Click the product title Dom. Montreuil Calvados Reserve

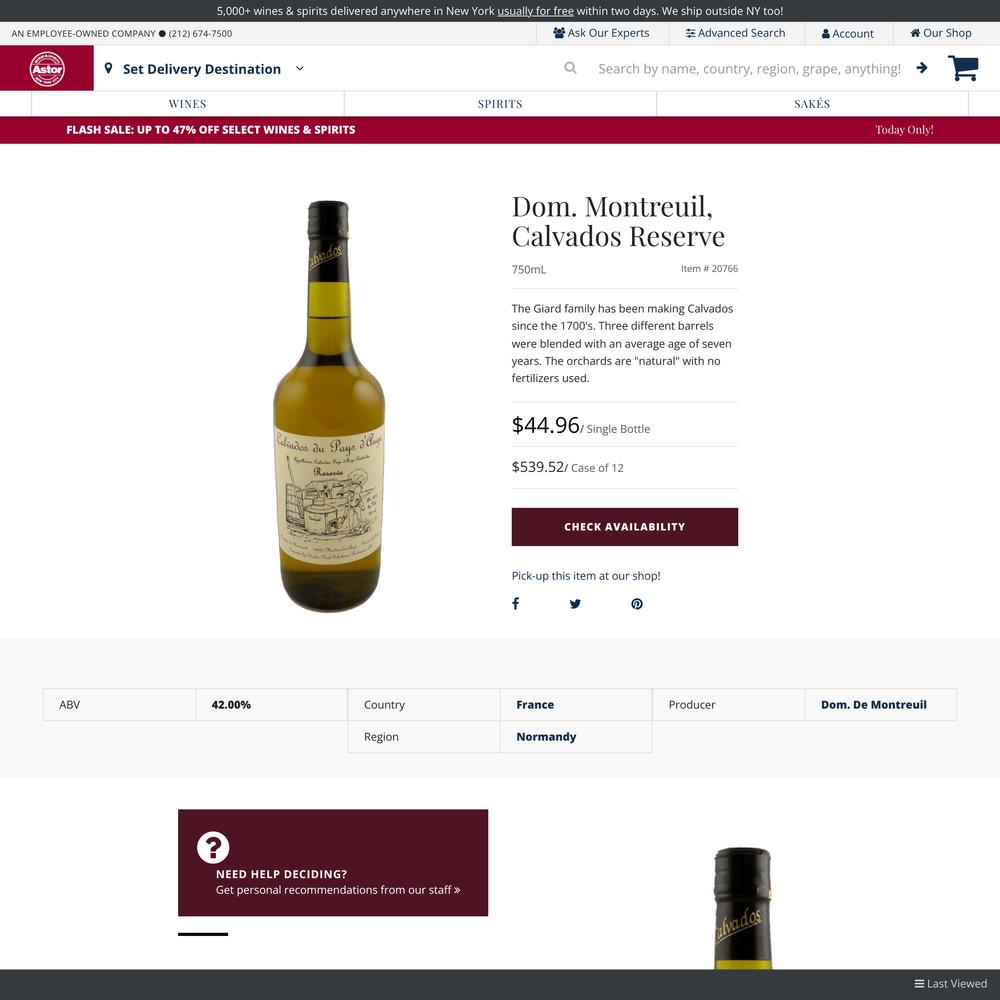618,221
